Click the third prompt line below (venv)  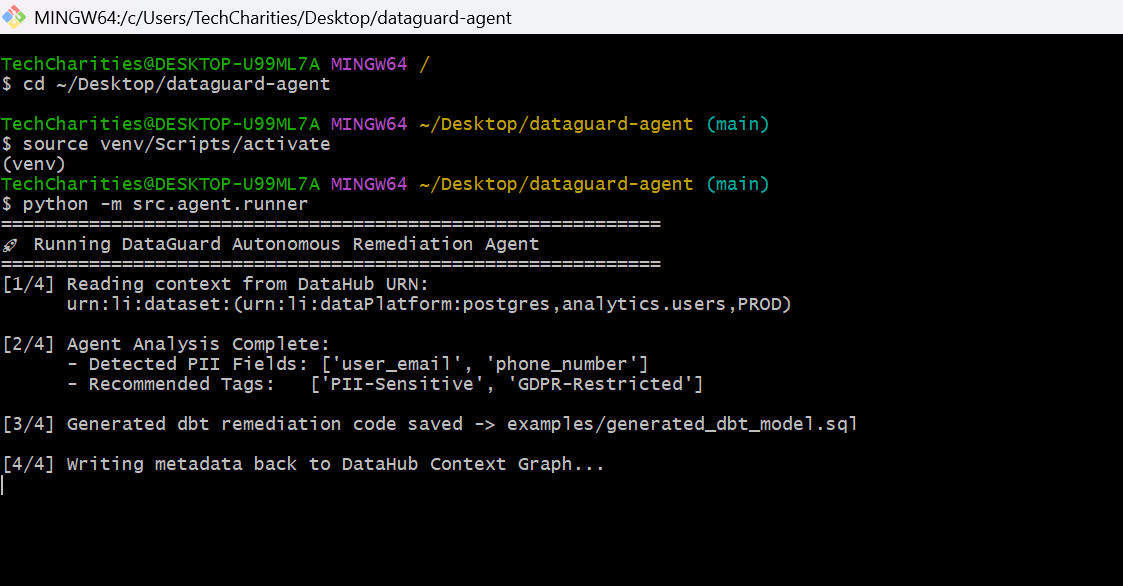(385, 184)
